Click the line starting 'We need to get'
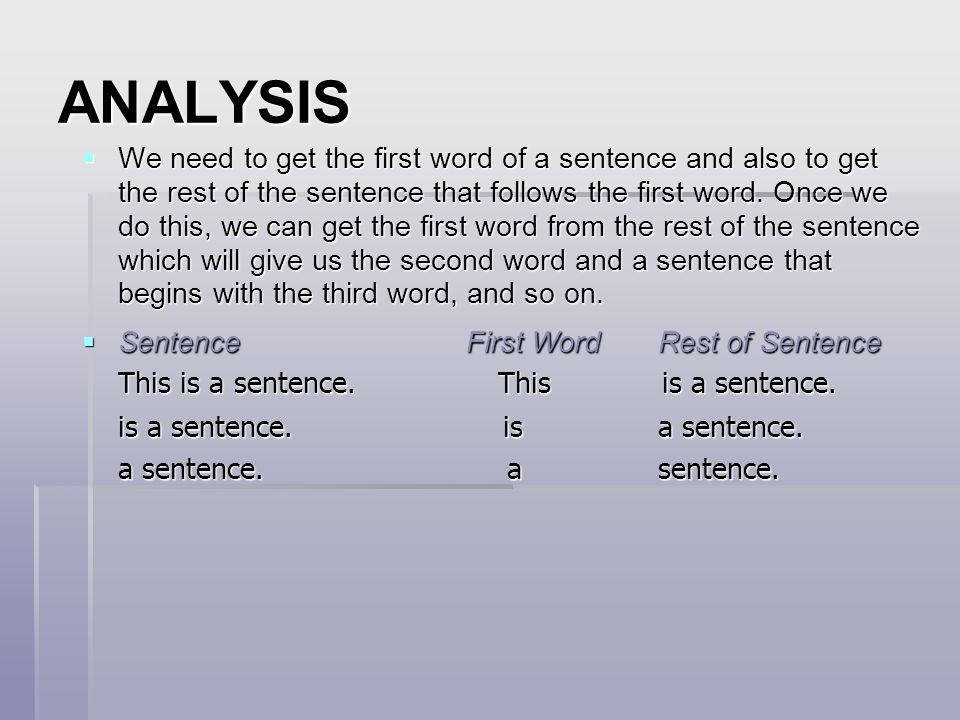This screenshot has height=720, width=960. [498, 159]
